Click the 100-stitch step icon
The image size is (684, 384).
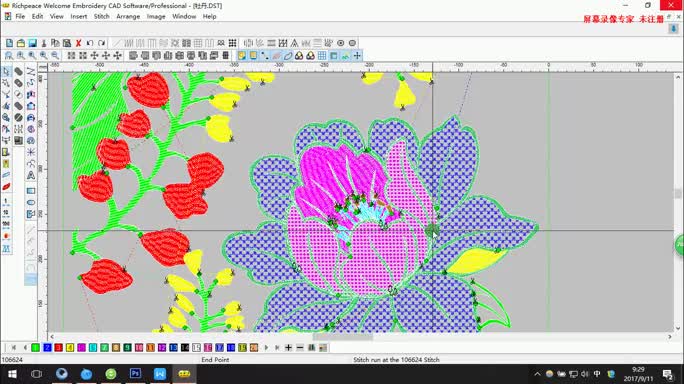(x=6, y=225)
